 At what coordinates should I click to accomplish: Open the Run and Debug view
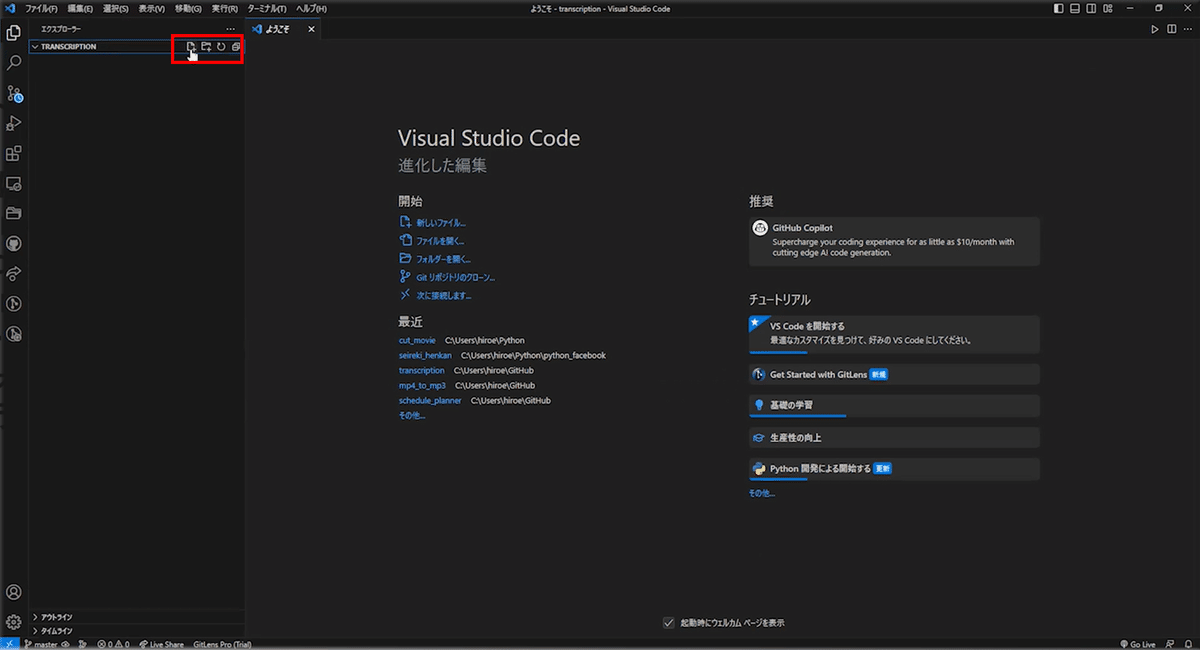pyautogui.click(x=14, y=123)
